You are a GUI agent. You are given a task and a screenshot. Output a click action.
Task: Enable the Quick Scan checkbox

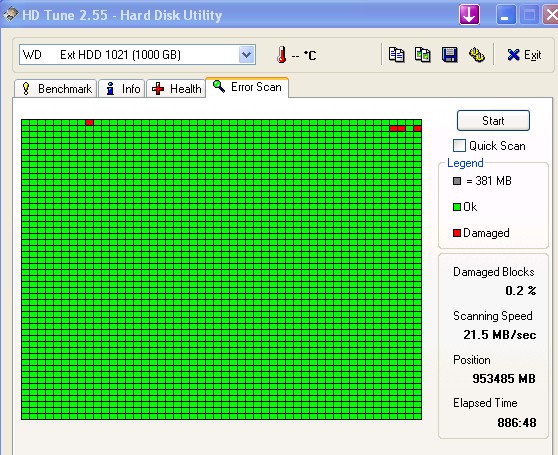coord(459,146)
